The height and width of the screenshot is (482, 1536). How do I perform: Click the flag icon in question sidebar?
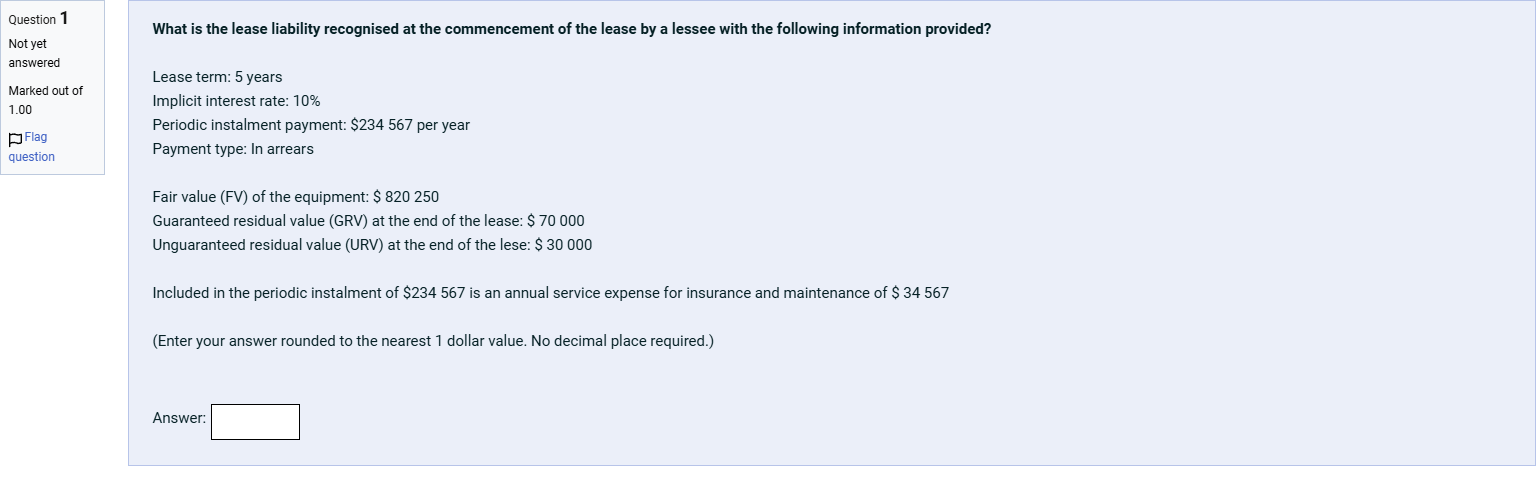[15, 139]
